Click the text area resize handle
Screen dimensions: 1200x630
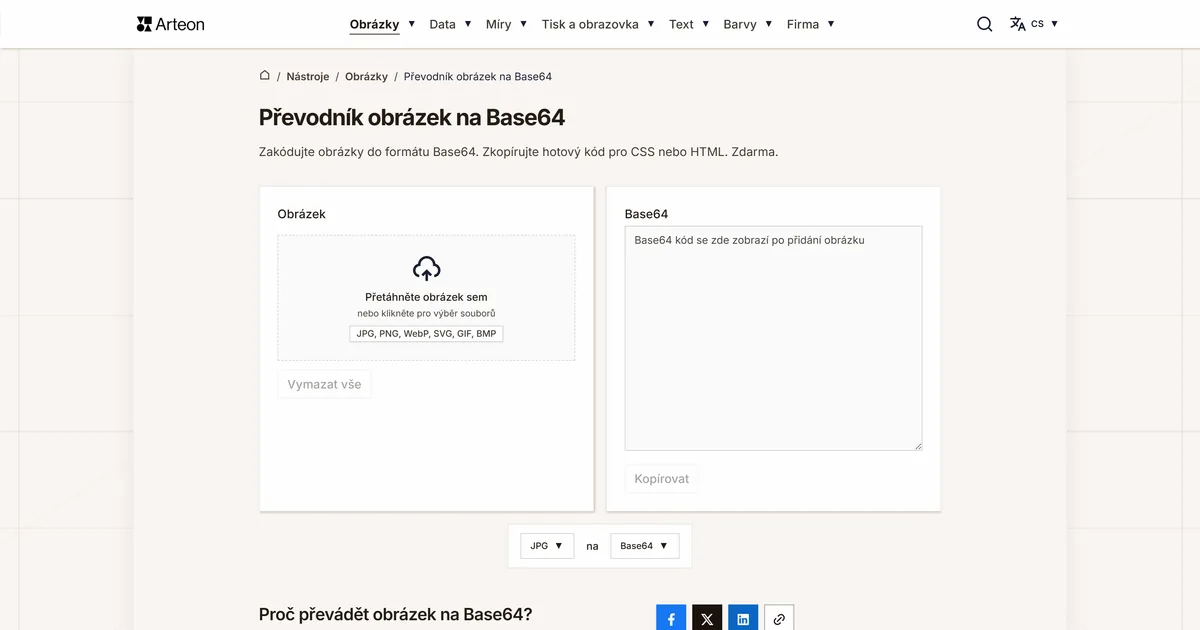917,446
